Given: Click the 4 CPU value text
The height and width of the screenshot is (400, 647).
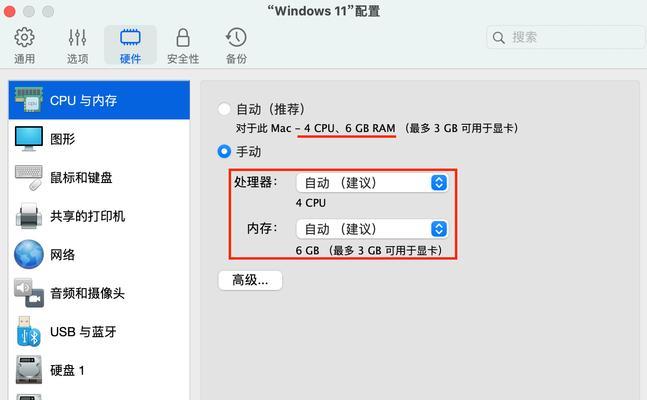Looking at the screenshot, I should [311, 203].
